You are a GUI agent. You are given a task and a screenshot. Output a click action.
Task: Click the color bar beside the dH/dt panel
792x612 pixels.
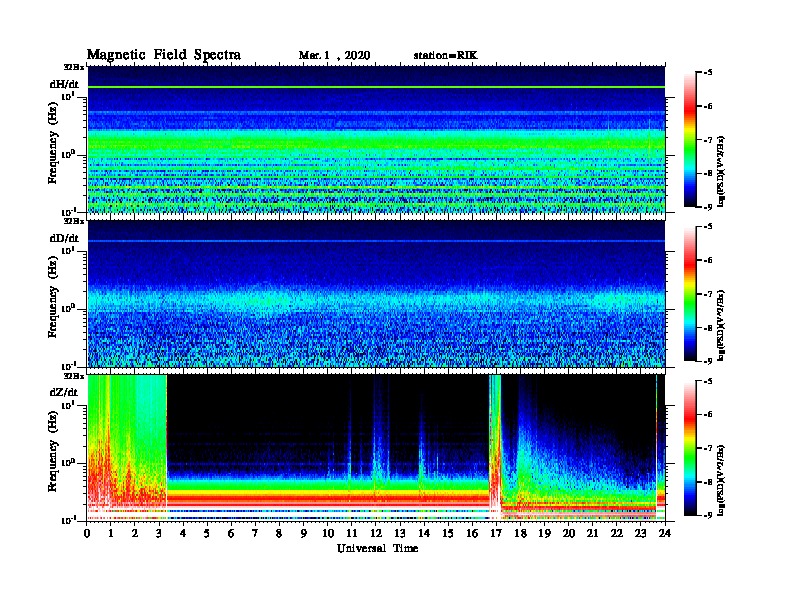[690, 140]
